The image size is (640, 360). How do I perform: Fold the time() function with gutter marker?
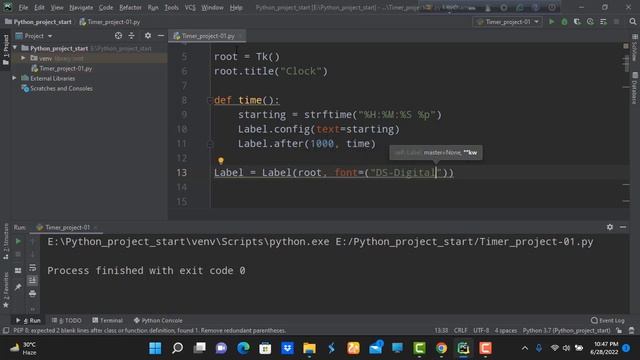click(210, 100)
